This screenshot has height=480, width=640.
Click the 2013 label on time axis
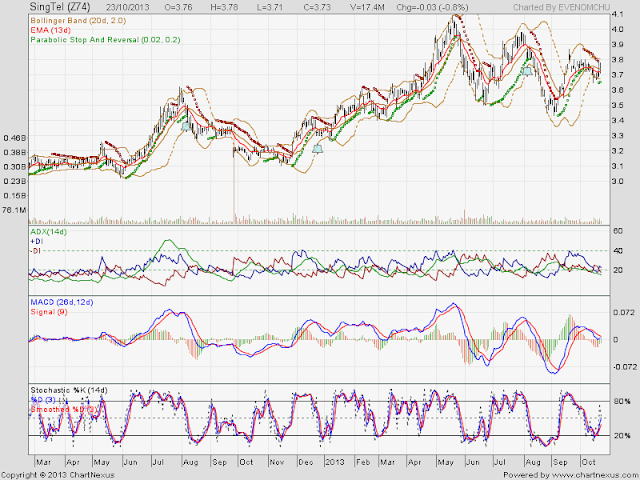pyautogui.click(x=335, y=462)
